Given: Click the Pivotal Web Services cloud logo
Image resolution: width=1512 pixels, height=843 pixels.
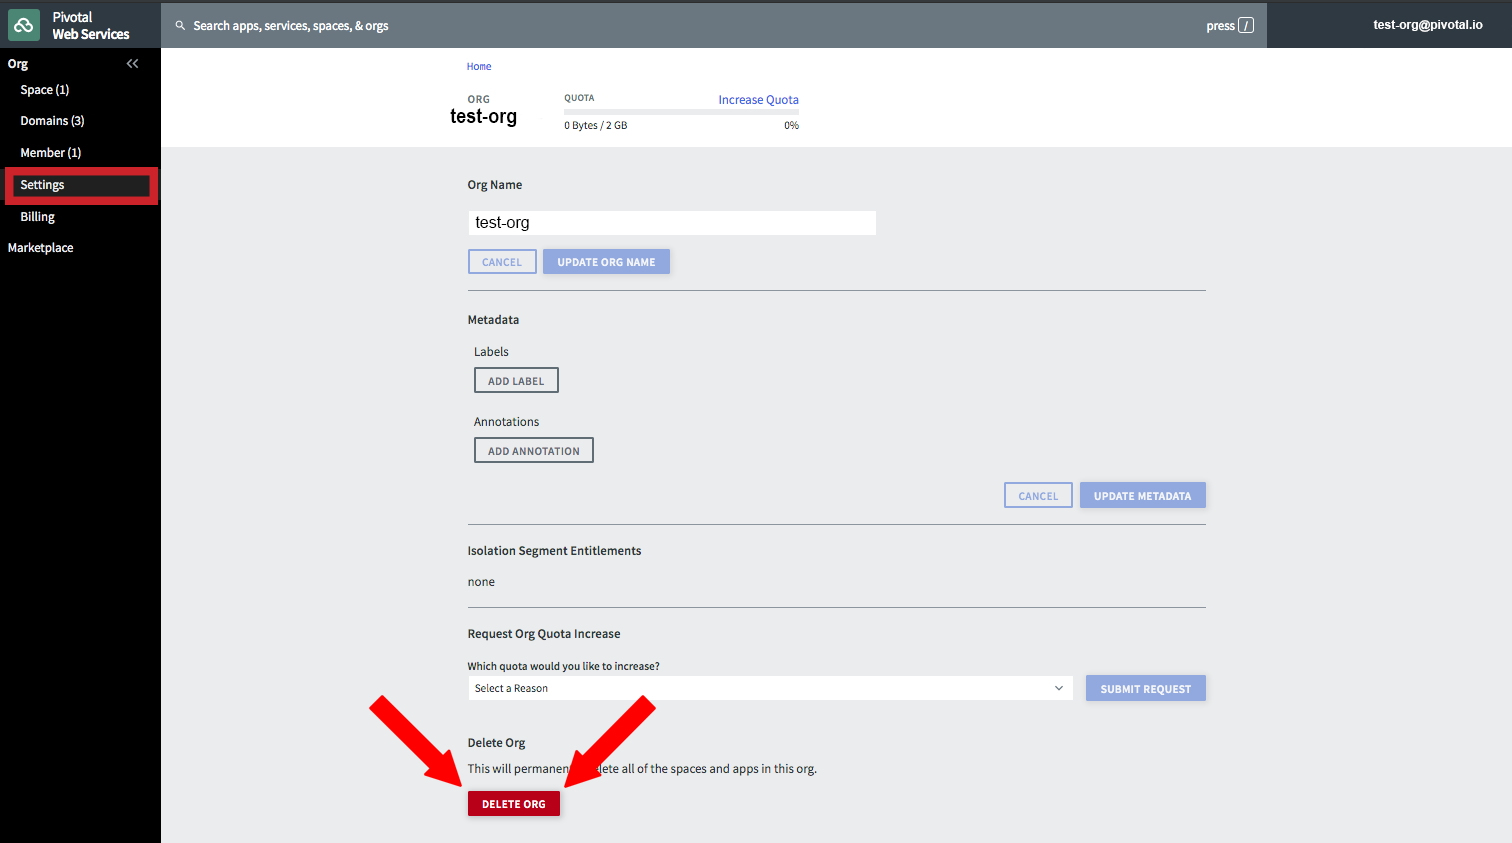Looking at the screenshot, I should pos(24,25).
